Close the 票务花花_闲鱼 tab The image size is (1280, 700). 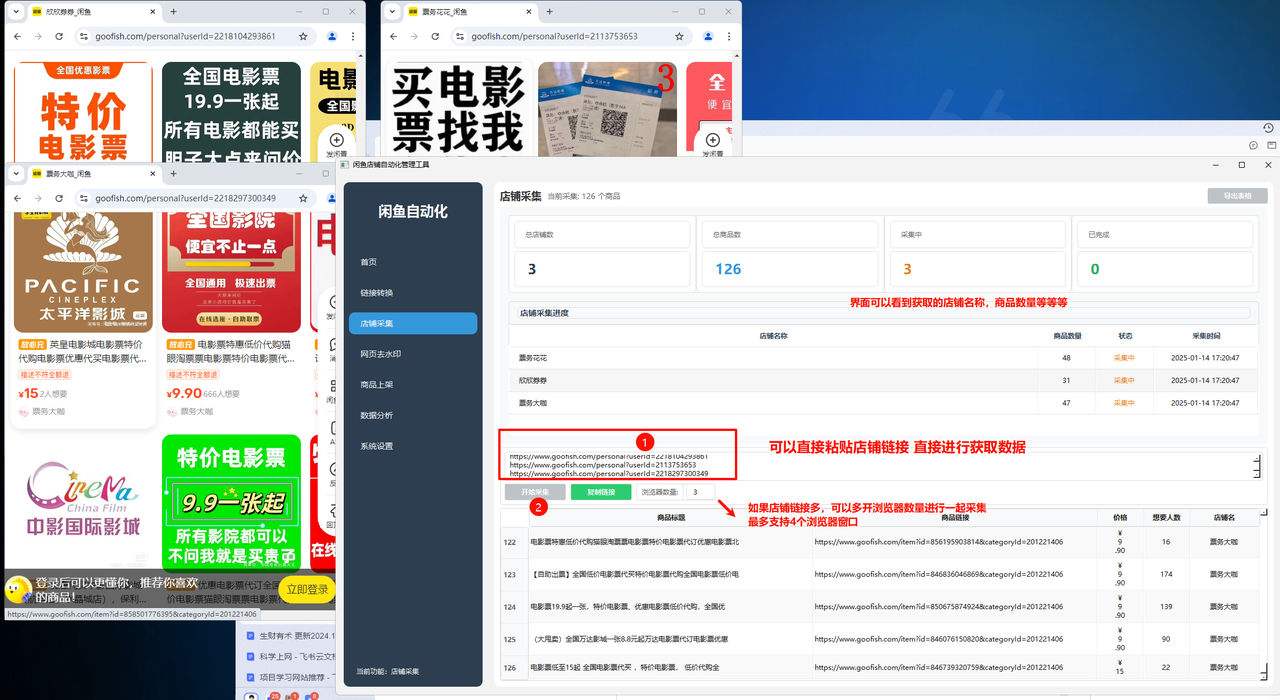coord(527,12)
